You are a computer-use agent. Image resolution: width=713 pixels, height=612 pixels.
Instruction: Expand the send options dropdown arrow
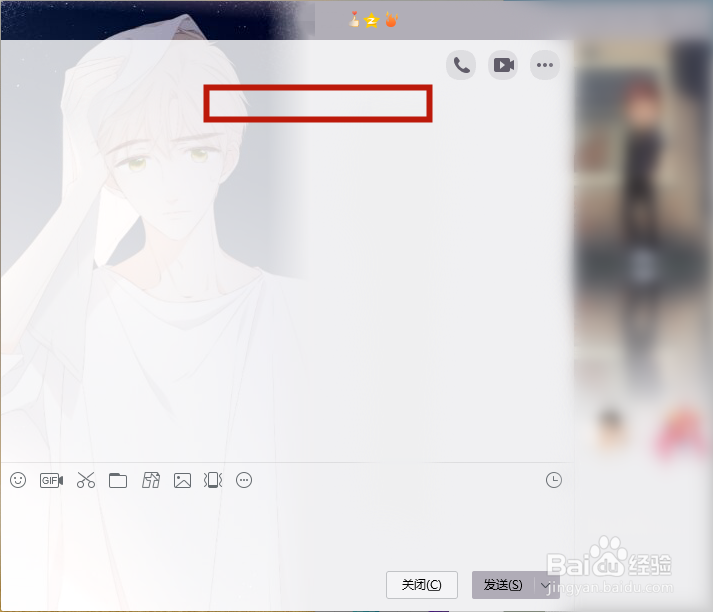(x=547, y=585)
